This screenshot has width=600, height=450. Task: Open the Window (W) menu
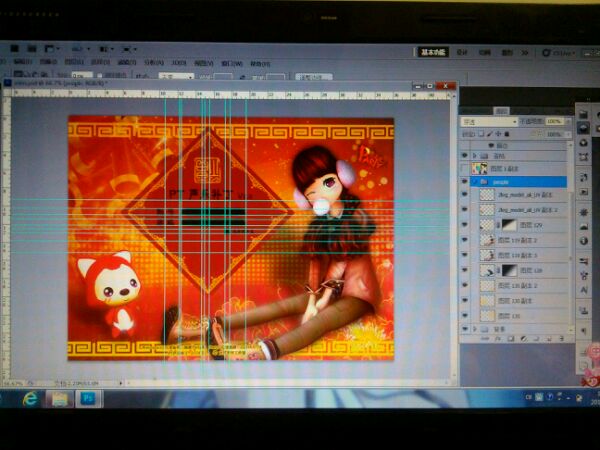pos(232,63)
